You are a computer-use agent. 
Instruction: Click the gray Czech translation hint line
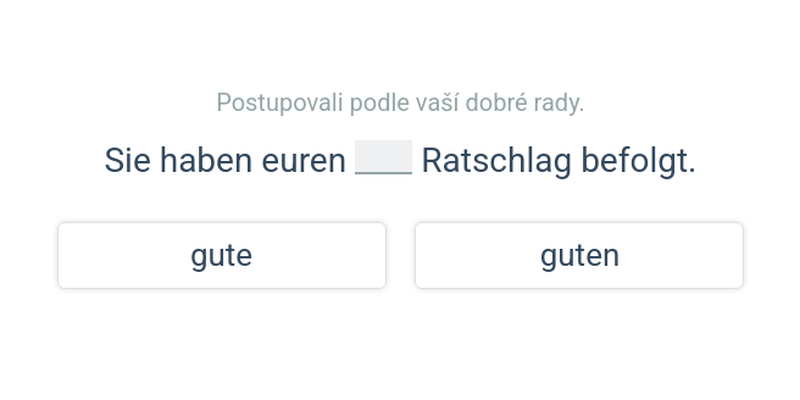[x=400, y=103]
